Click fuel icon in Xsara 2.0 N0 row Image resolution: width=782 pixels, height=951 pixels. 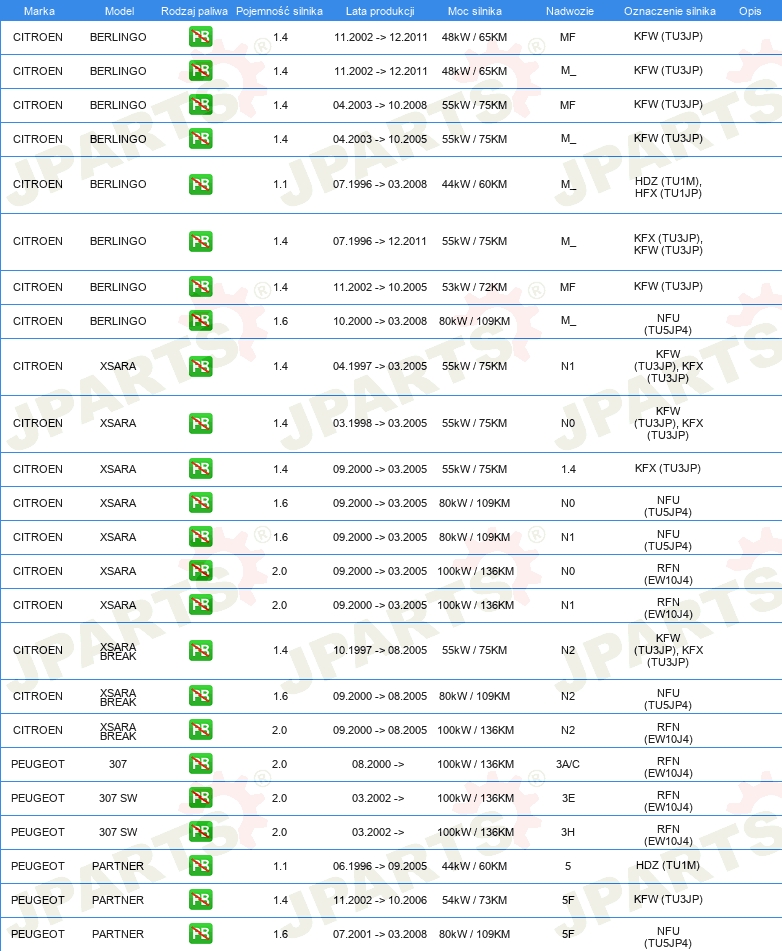tap(201, 571)
